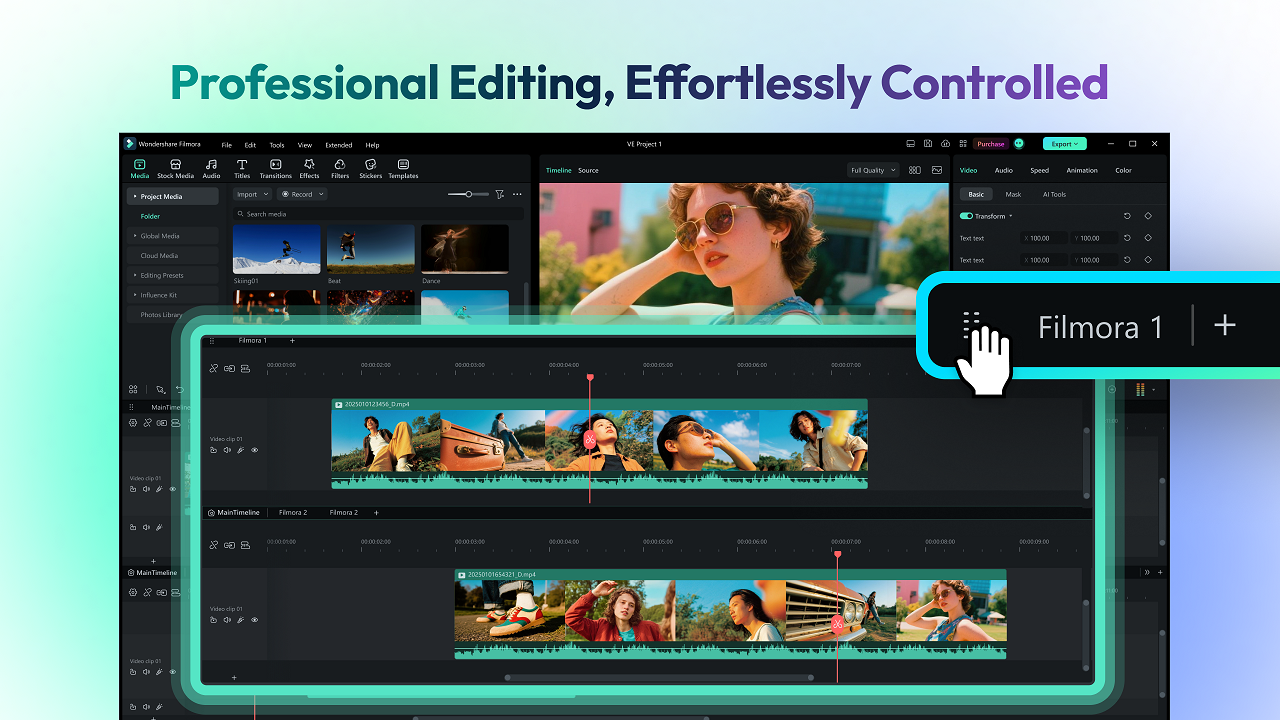This screenshot has height=720, width=1280.
Task: Click the chain link icon in the Filmora 1 timeline toolbar
Action: pos(213,368)
